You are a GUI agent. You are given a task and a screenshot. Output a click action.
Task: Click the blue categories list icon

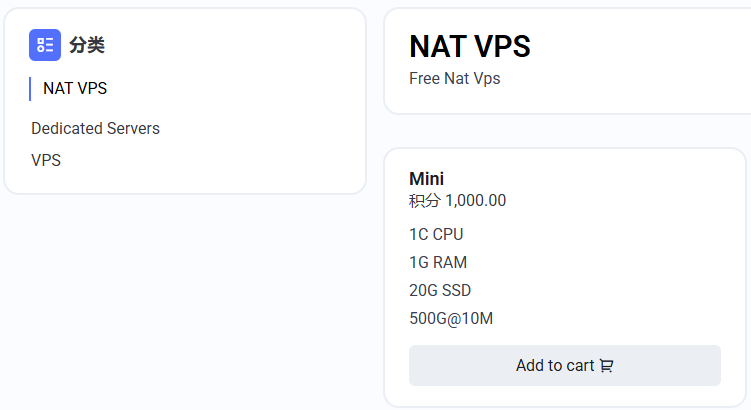(x=45, y=45)
